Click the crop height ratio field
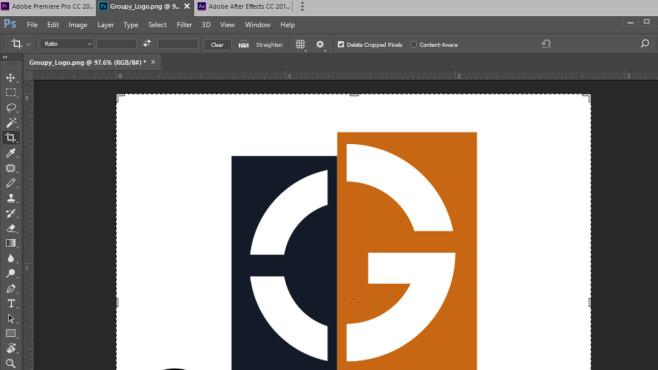This screenshot has width=658, height=370. point(178,44)
